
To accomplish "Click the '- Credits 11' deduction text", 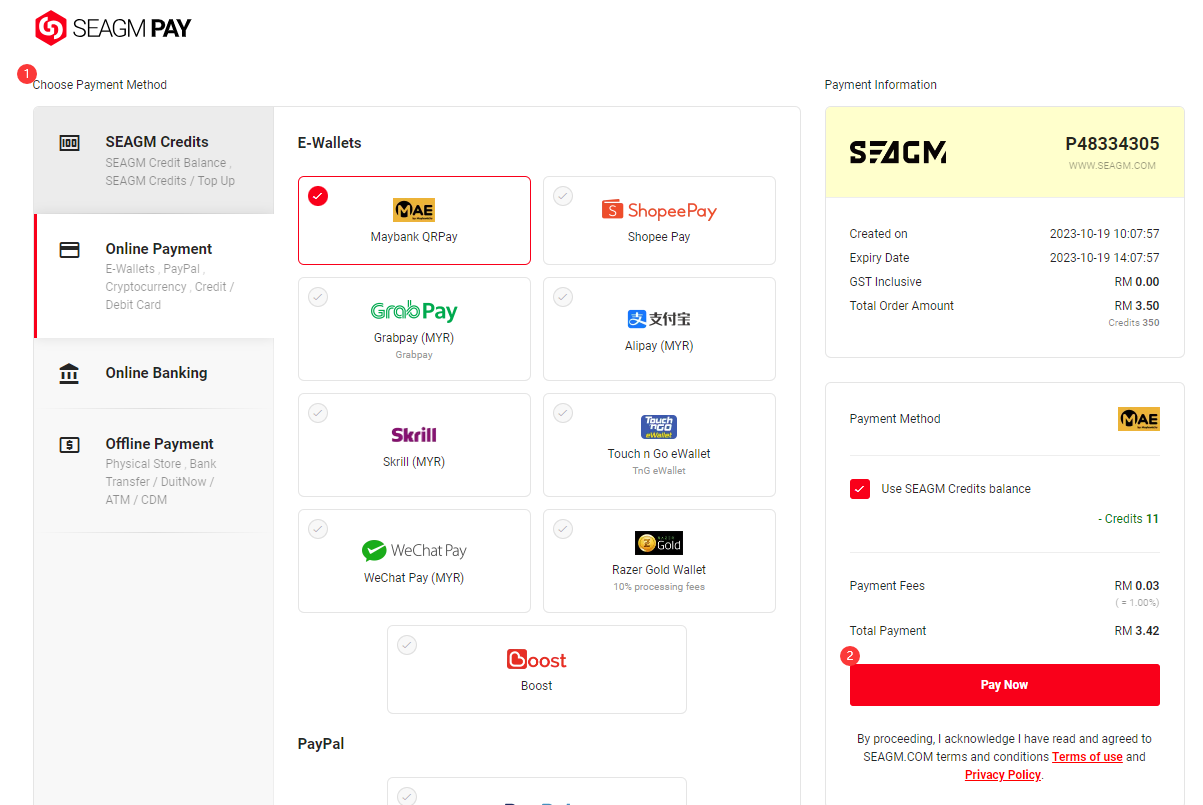I will coord(1129,519).
